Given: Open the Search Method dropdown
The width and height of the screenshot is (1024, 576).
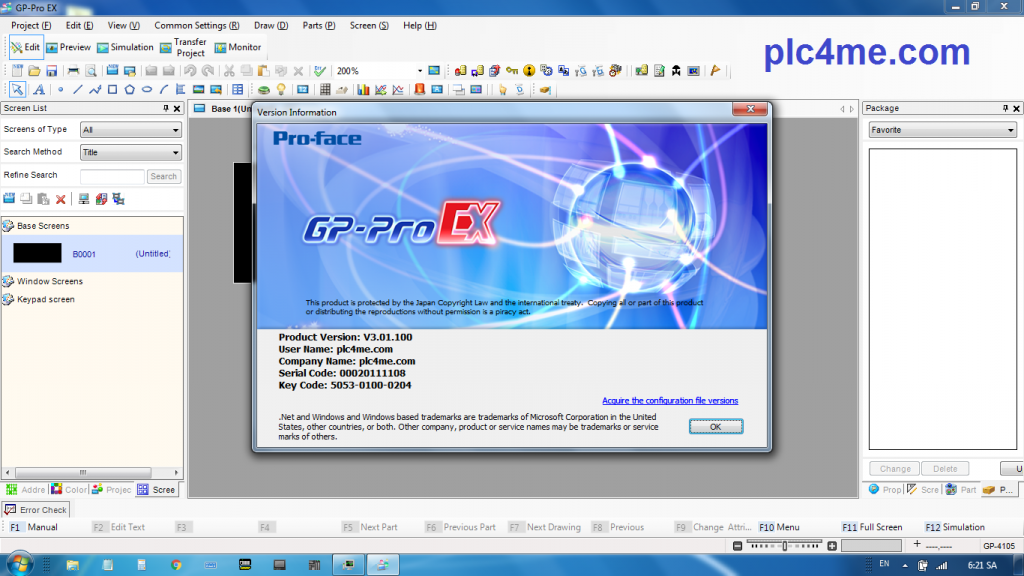Looking at the screenshot, I should 131,153.
